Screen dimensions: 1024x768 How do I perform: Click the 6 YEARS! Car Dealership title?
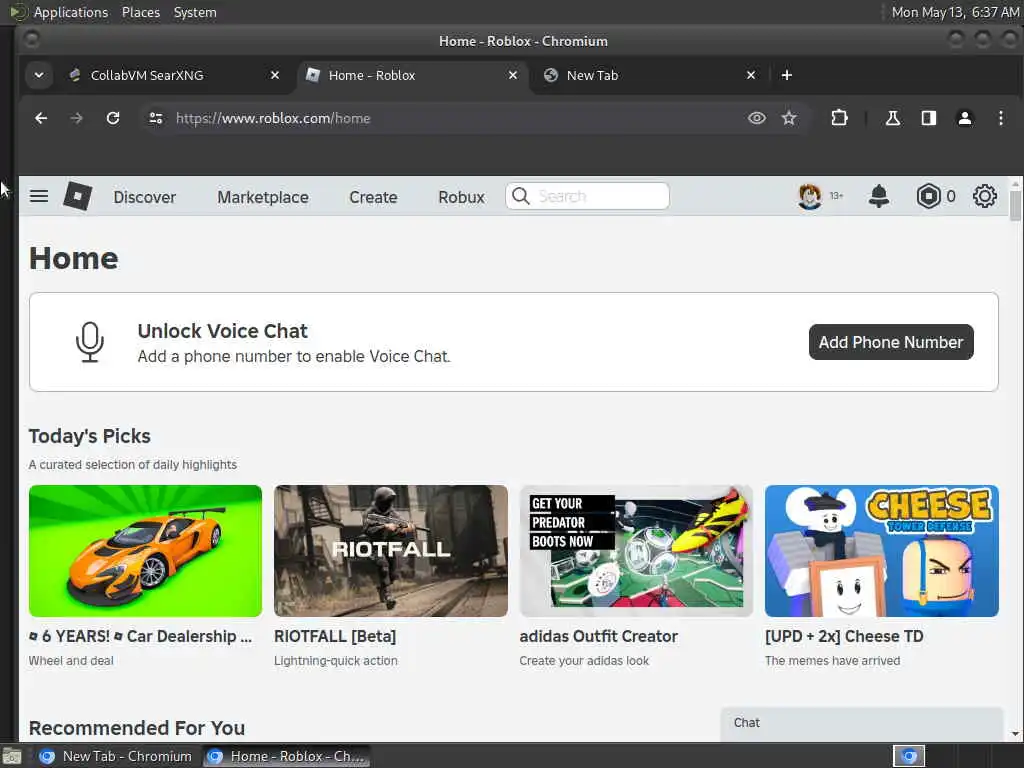coord(140,636)
